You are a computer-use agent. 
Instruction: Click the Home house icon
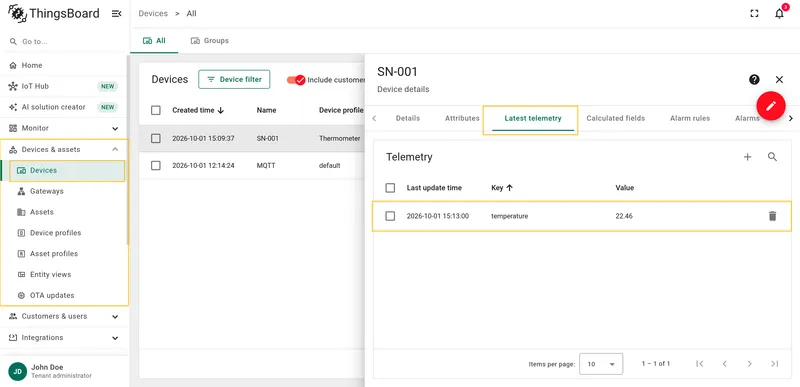coord(13,65)
